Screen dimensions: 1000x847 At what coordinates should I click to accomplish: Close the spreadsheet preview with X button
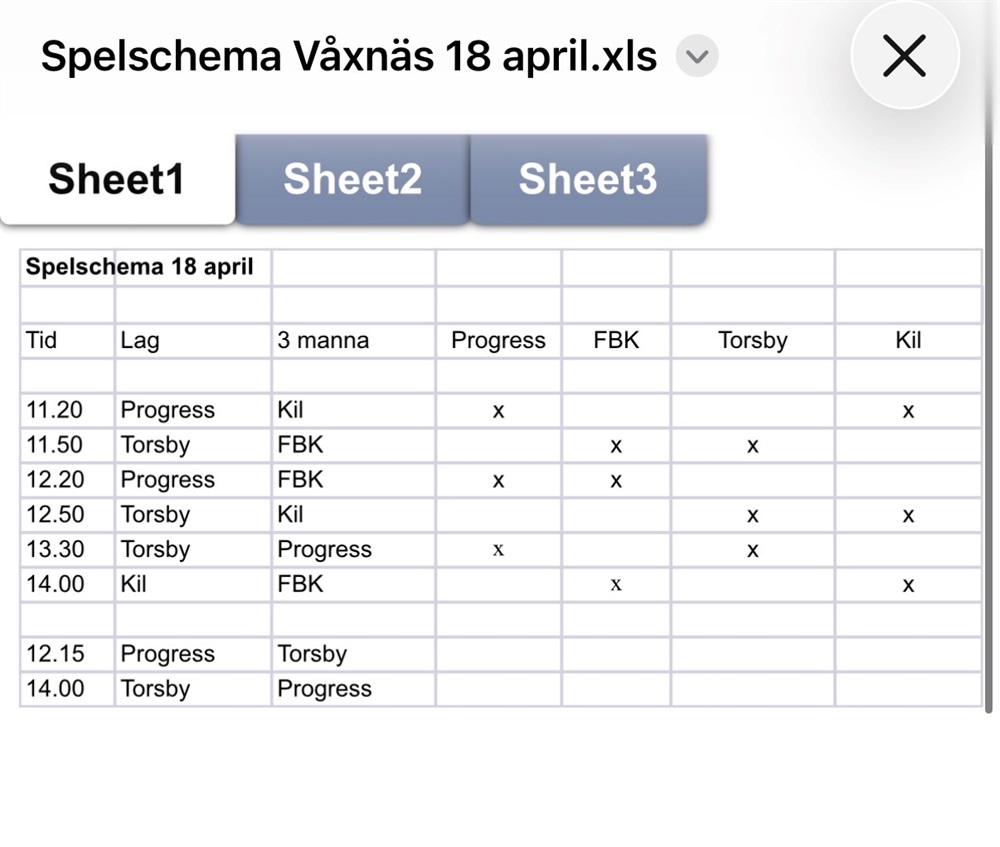click(x=904, y=58)
